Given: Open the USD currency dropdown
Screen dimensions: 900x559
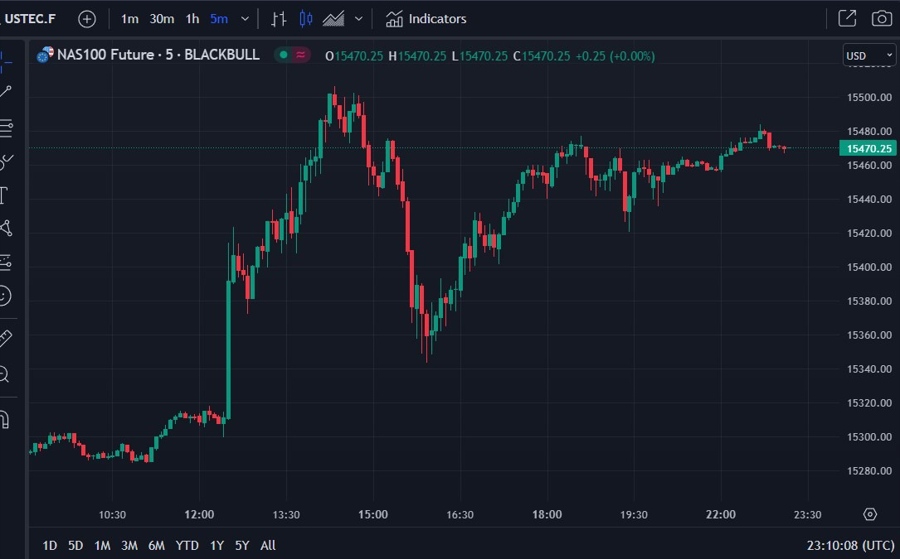Looking at the screenshot, I should tap(869, 56).
